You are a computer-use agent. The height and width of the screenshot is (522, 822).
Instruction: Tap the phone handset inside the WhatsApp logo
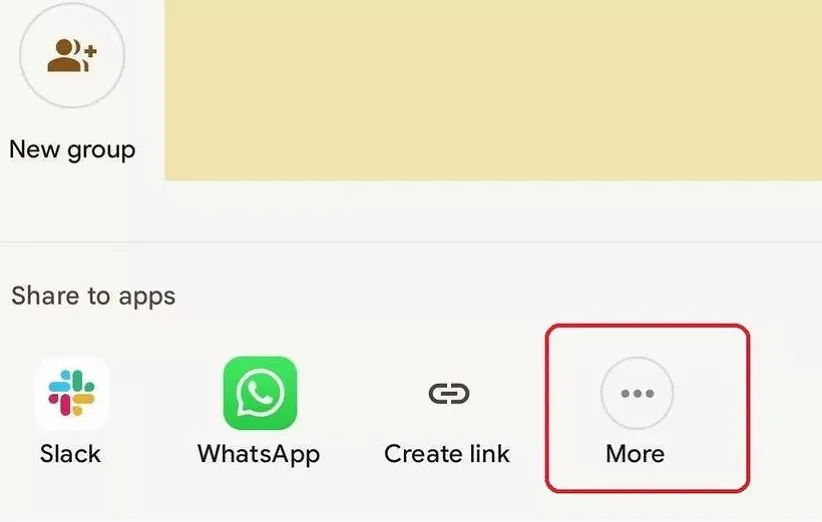click(260, 392)
